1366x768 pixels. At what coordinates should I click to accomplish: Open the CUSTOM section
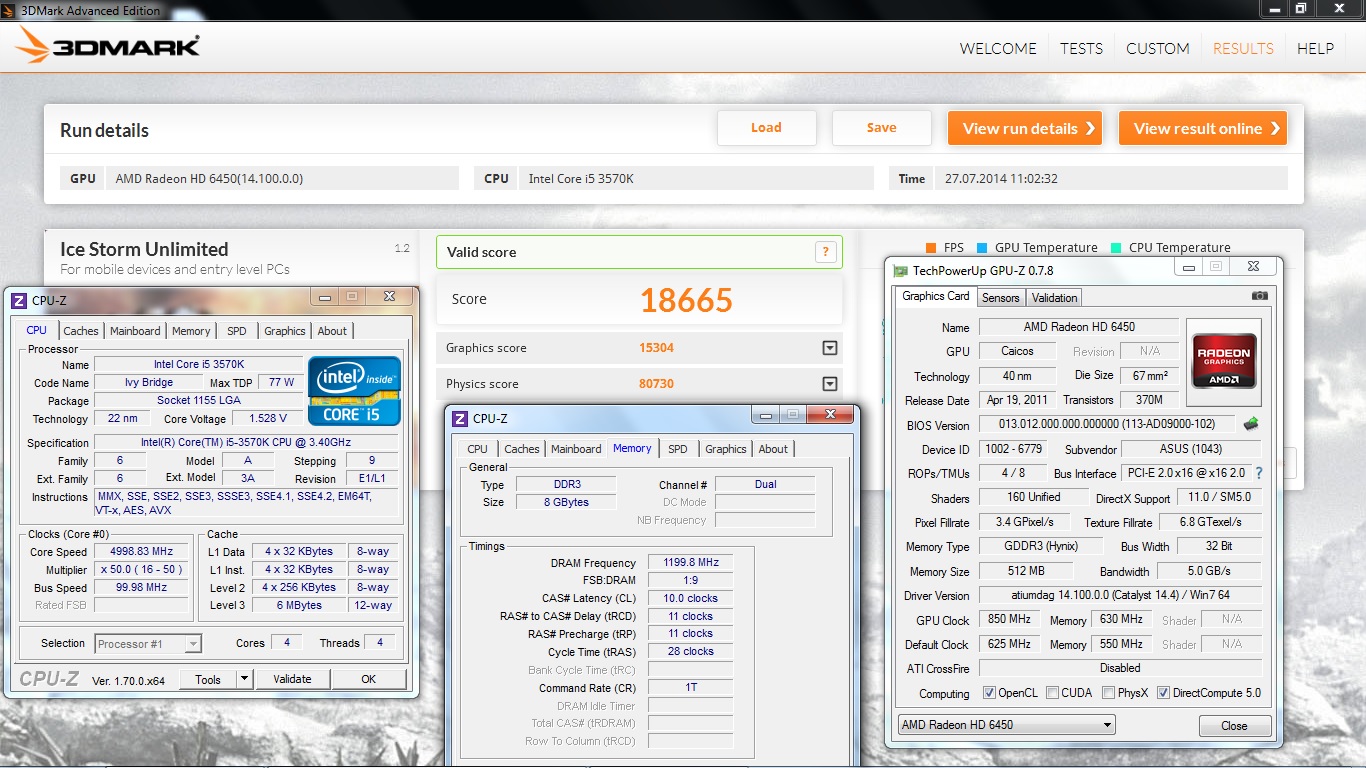[1158, 48]
